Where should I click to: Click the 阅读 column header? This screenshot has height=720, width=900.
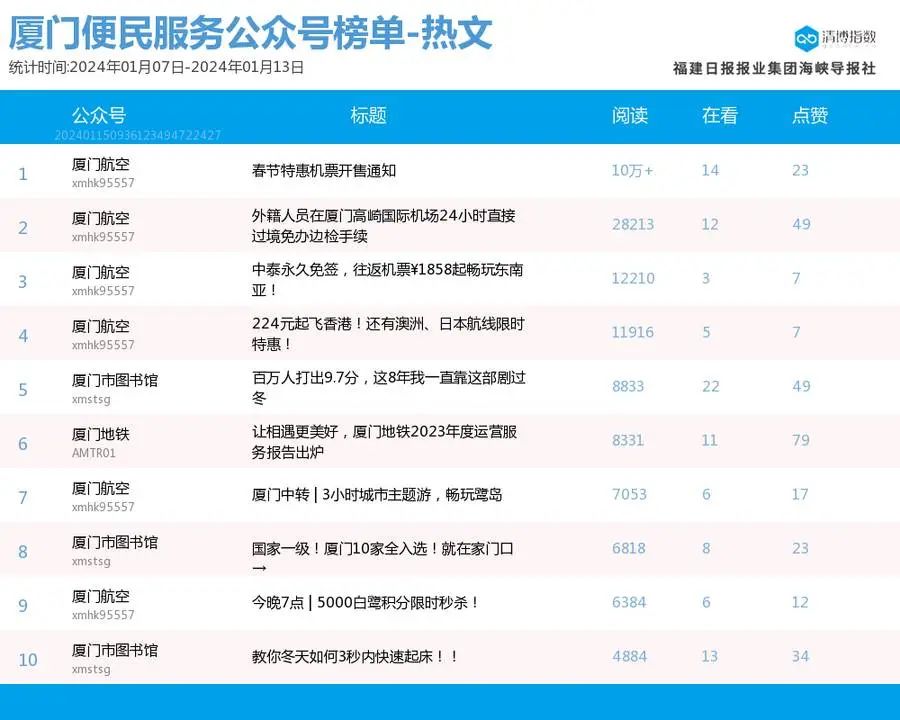[x=630, y=115]
